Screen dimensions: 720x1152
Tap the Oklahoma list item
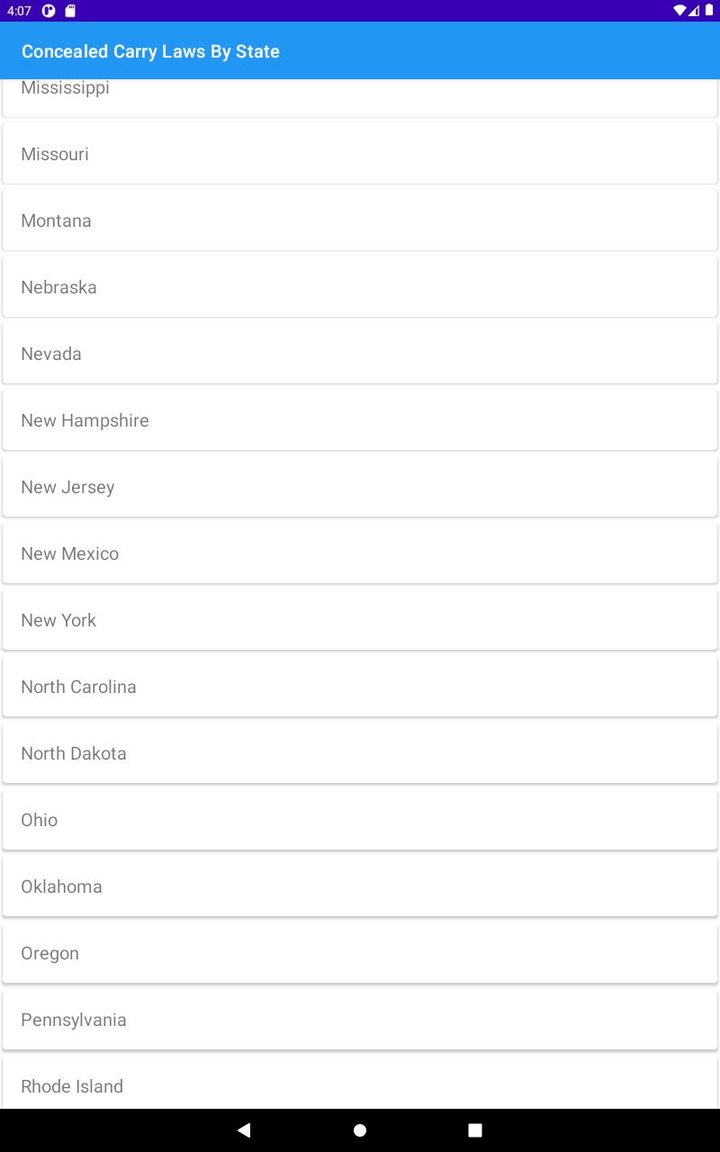(360, 886)
